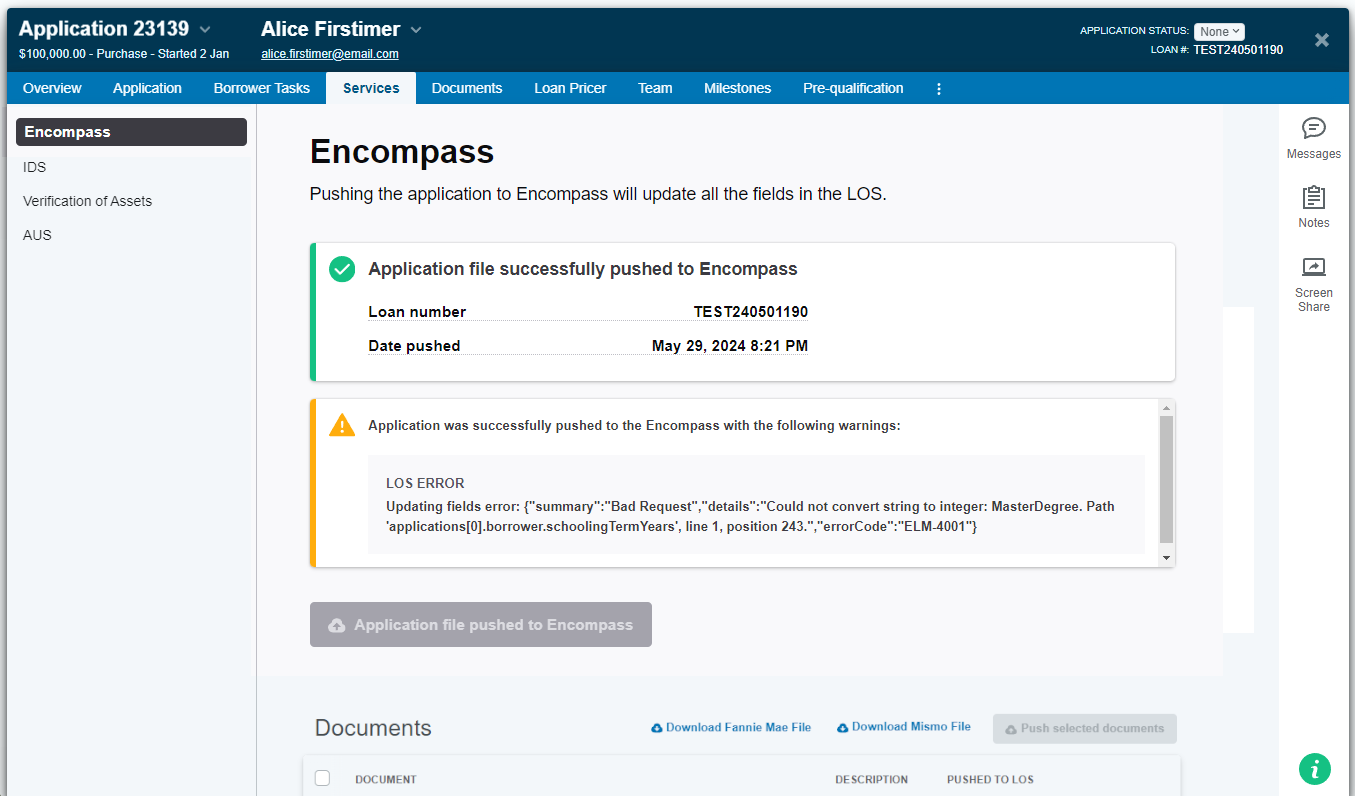Open the Messages panel icon

1313,128
